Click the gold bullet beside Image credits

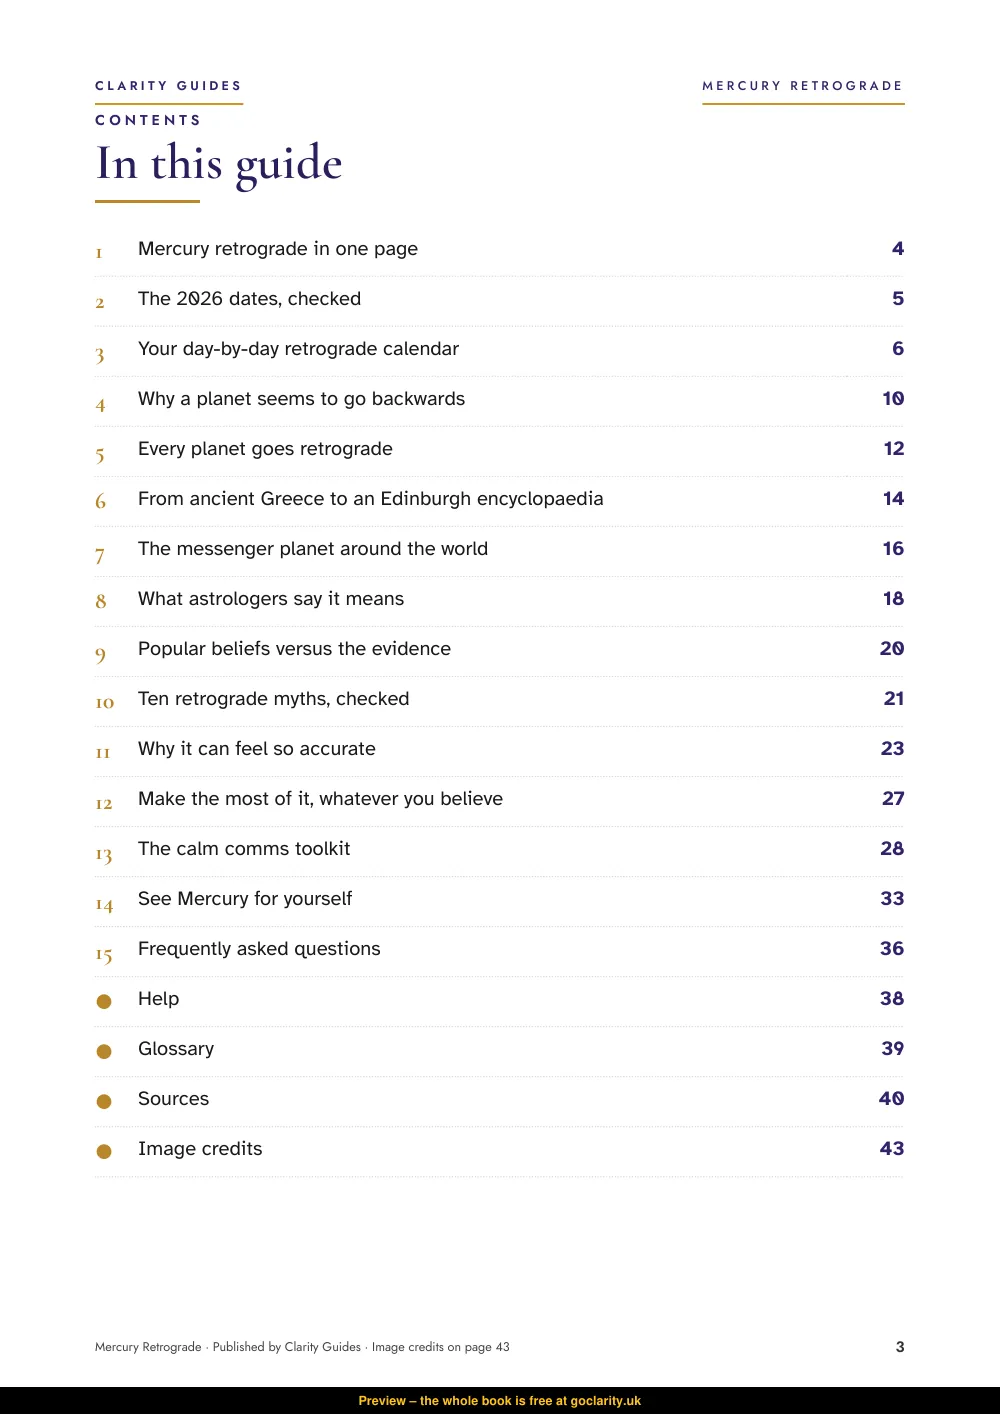coord(104,1151)
